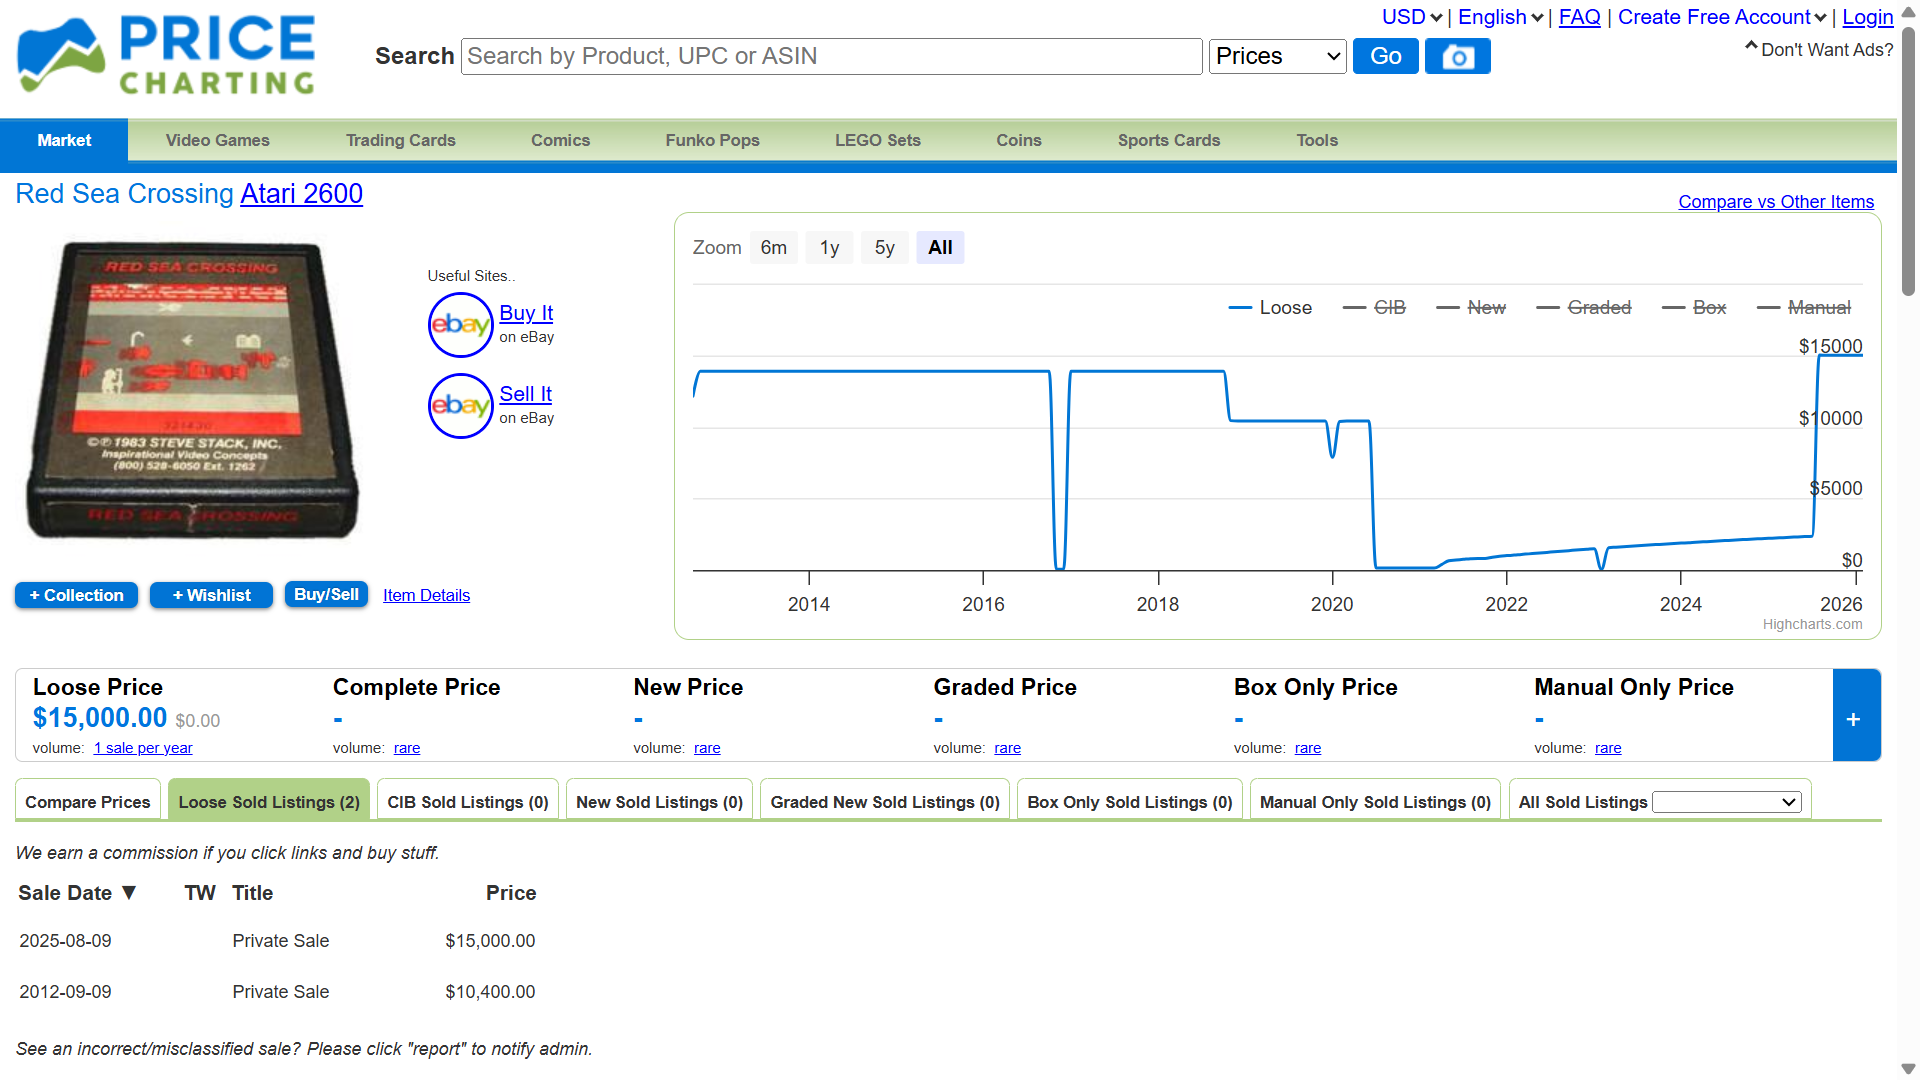Viewport: 1920px width, 1080px height.
Task: Focus the product search input field
Action: pos(831,56)
